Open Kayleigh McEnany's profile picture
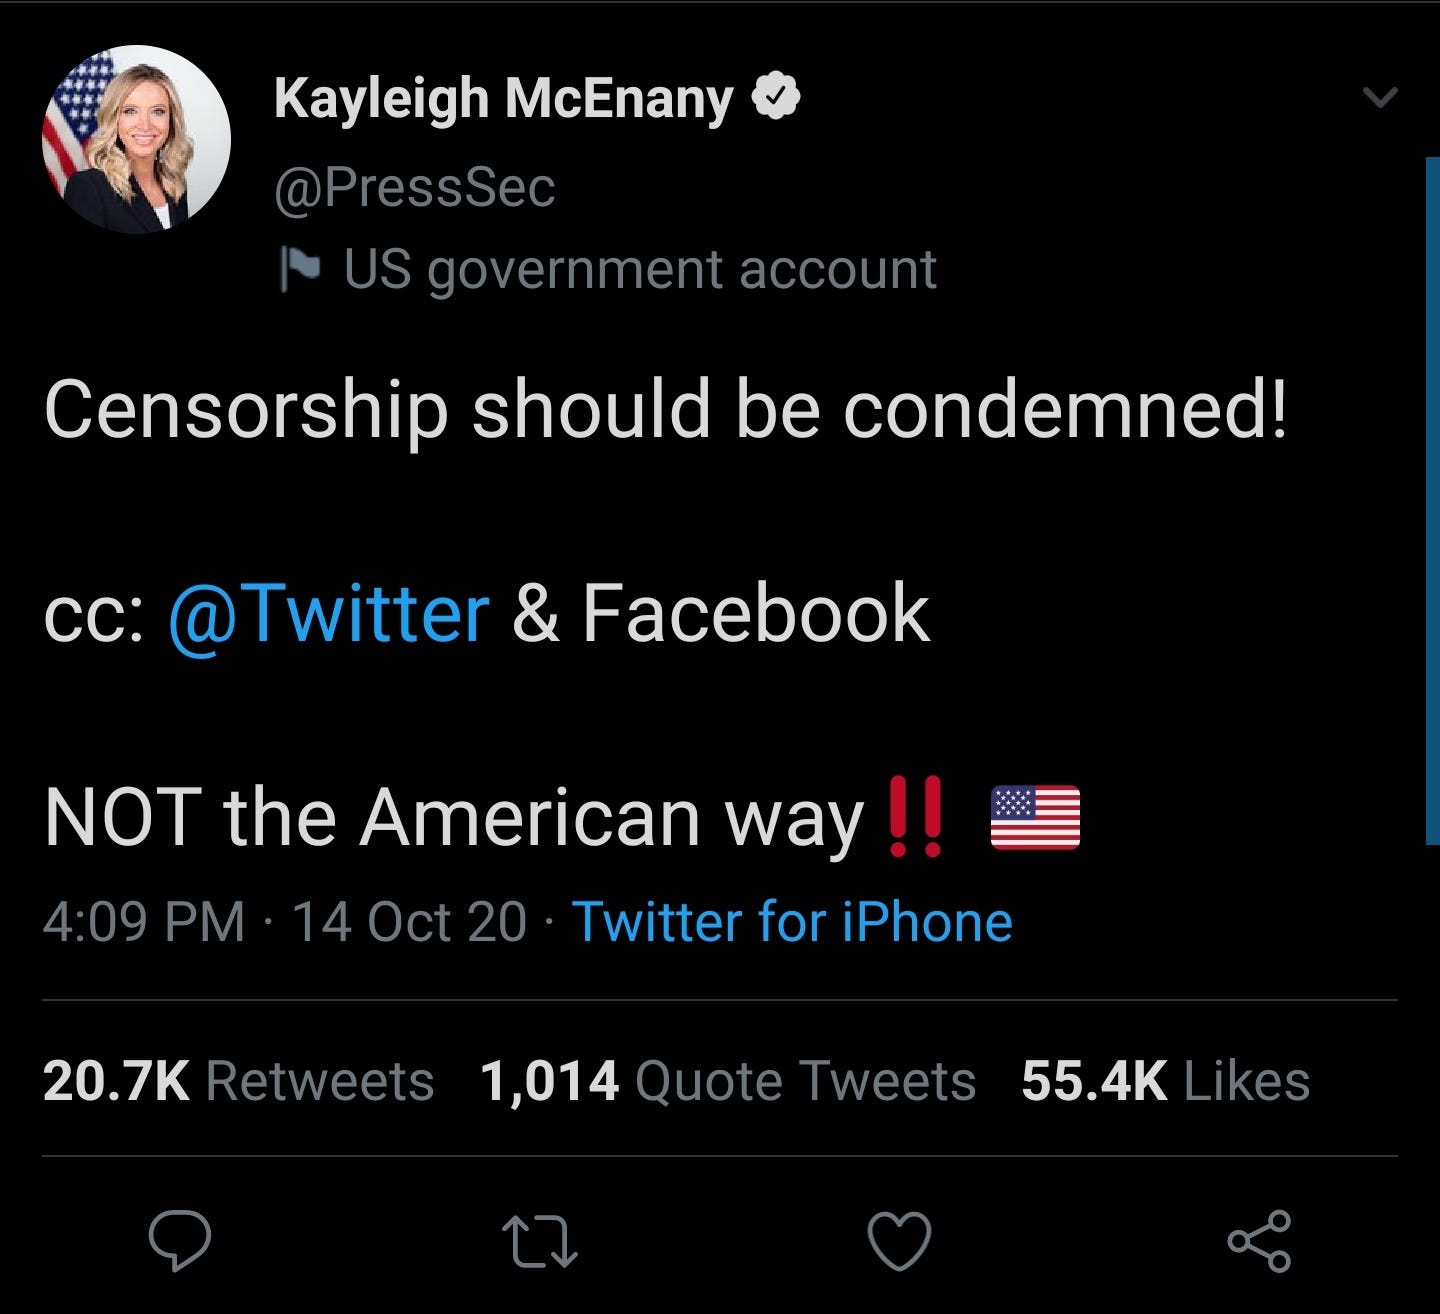Image resolution: width=1440 pixels, height=1314 pixels. 136,139
